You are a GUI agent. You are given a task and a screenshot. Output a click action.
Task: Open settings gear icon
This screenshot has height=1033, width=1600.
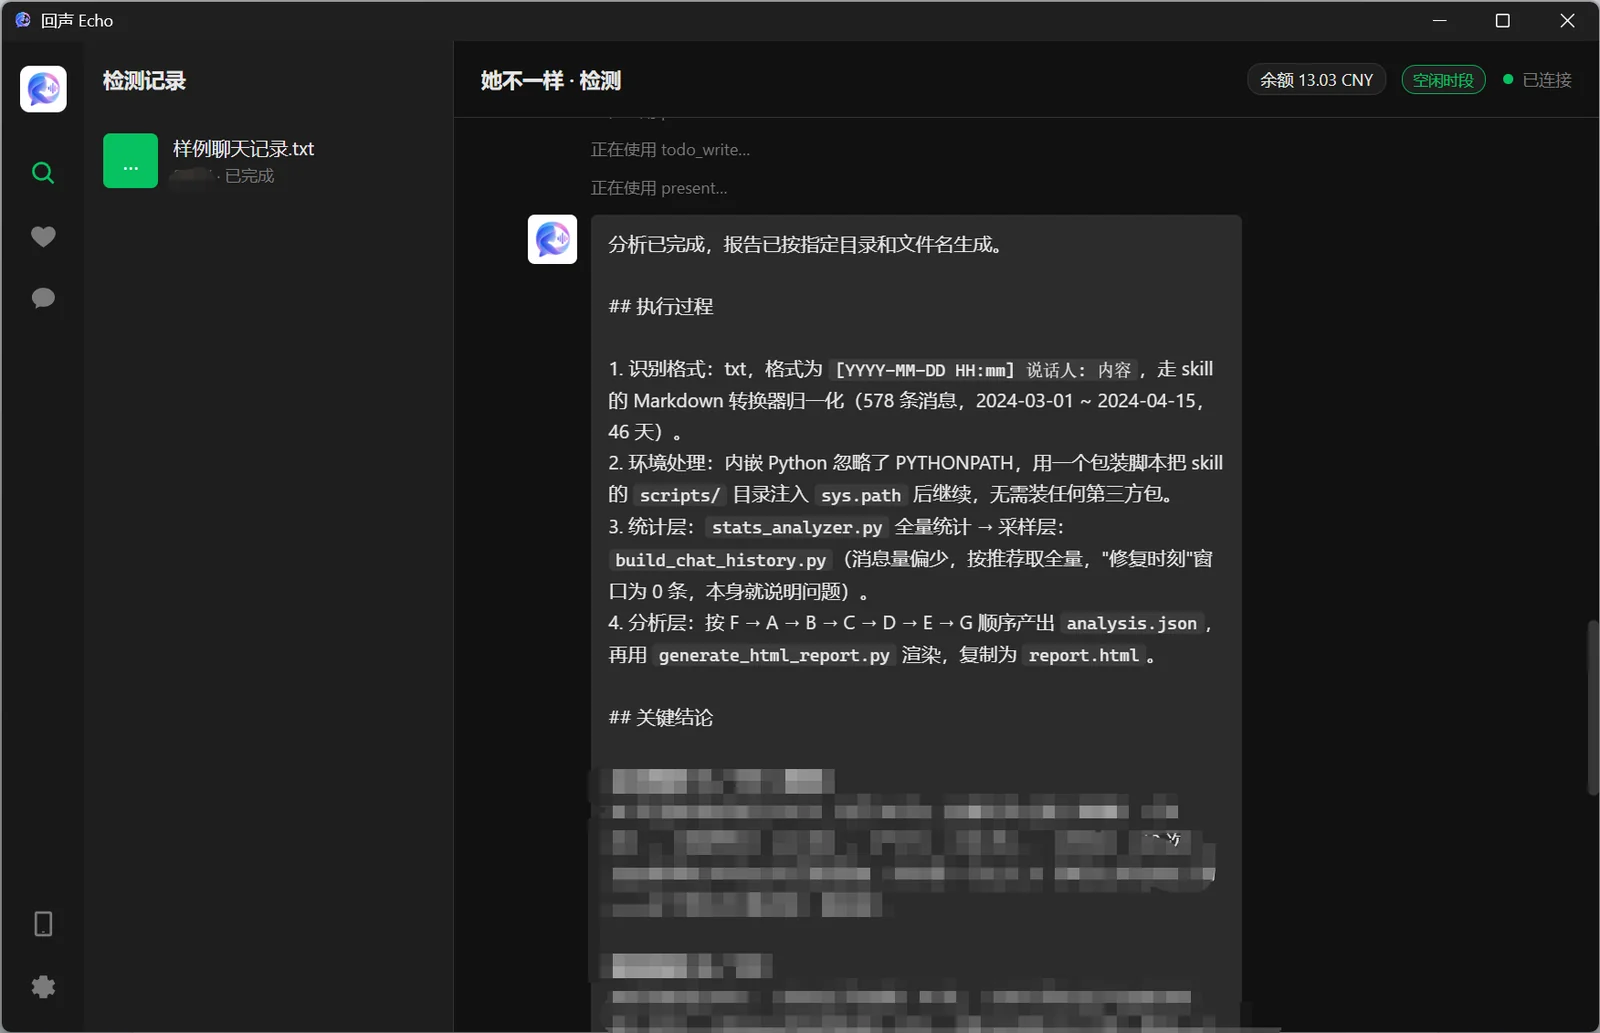43,987
